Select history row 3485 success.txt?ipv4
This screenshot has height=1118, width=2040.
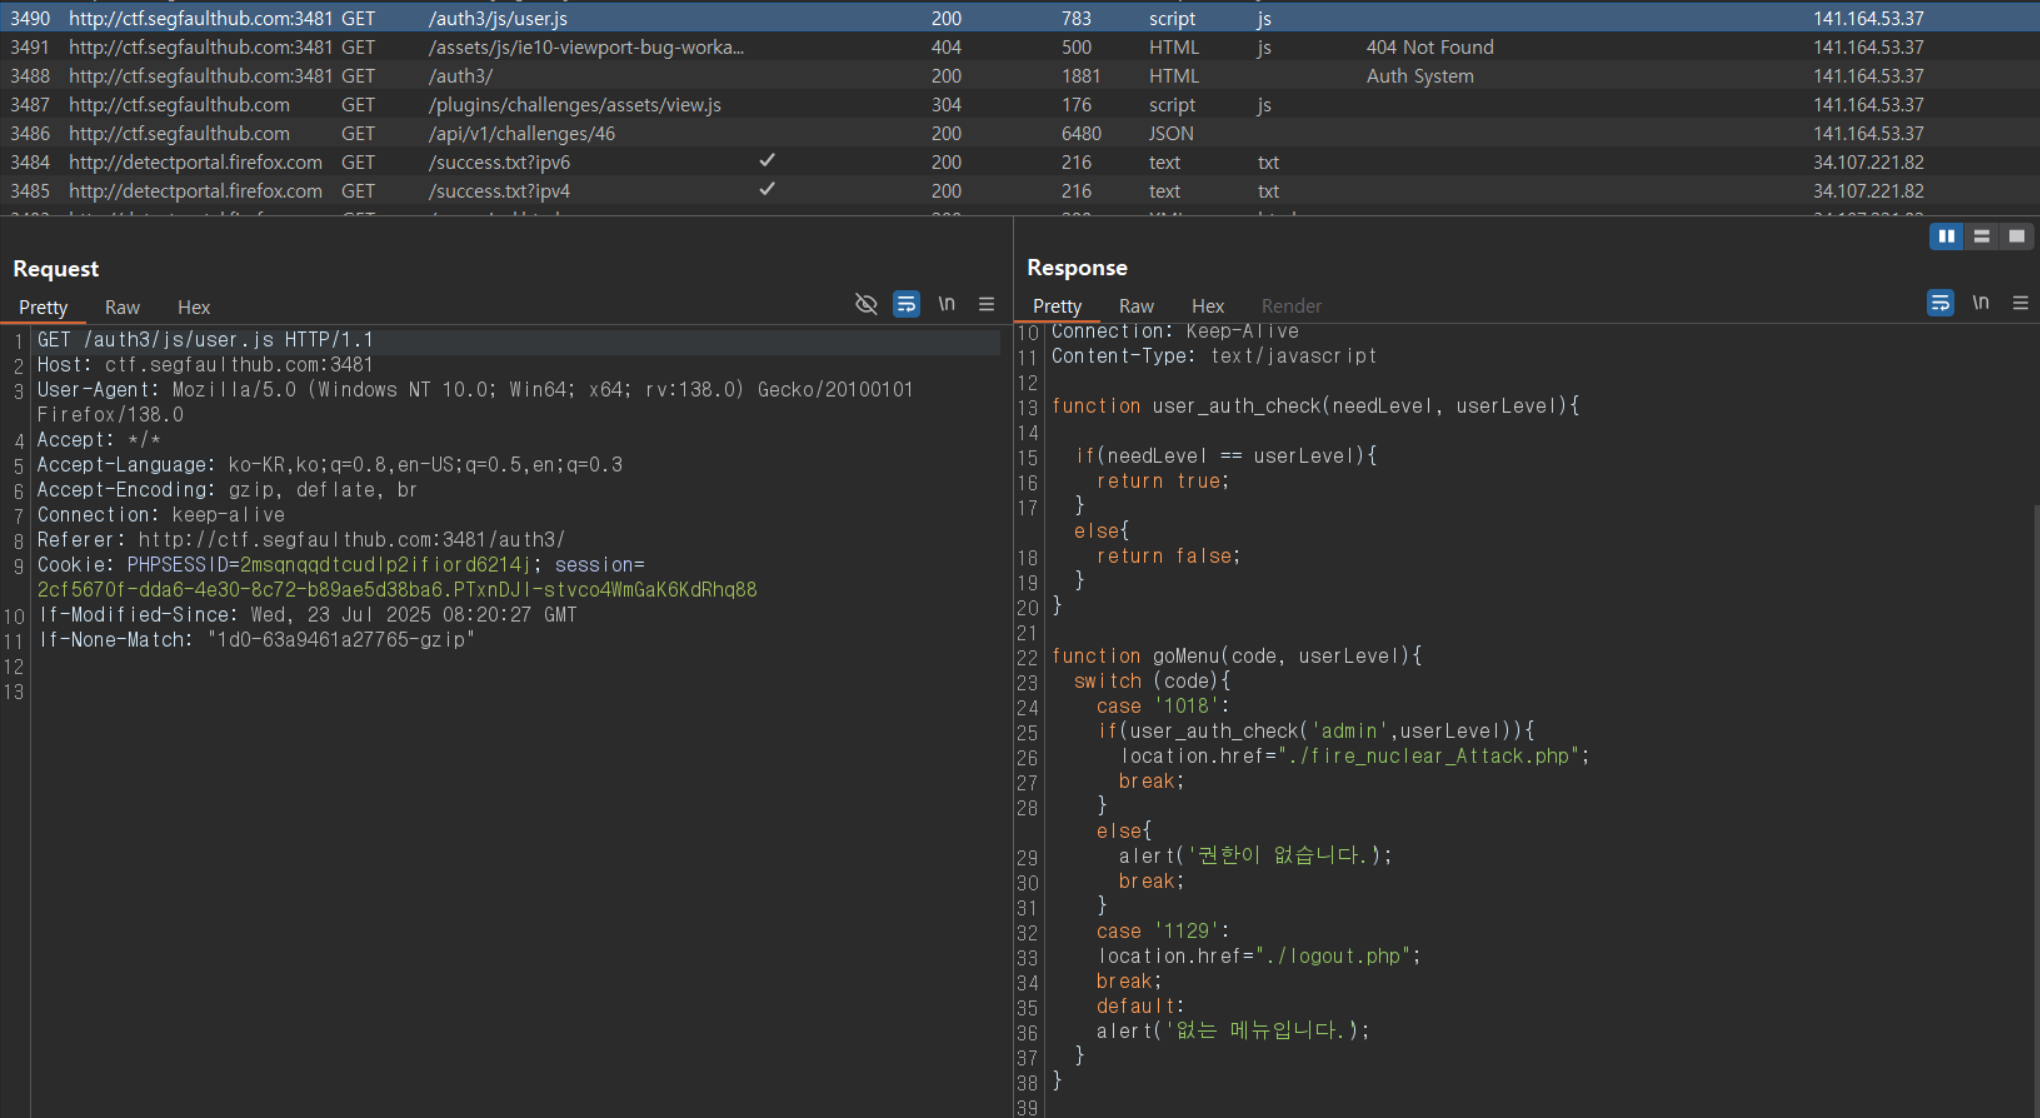point(1020,191)
